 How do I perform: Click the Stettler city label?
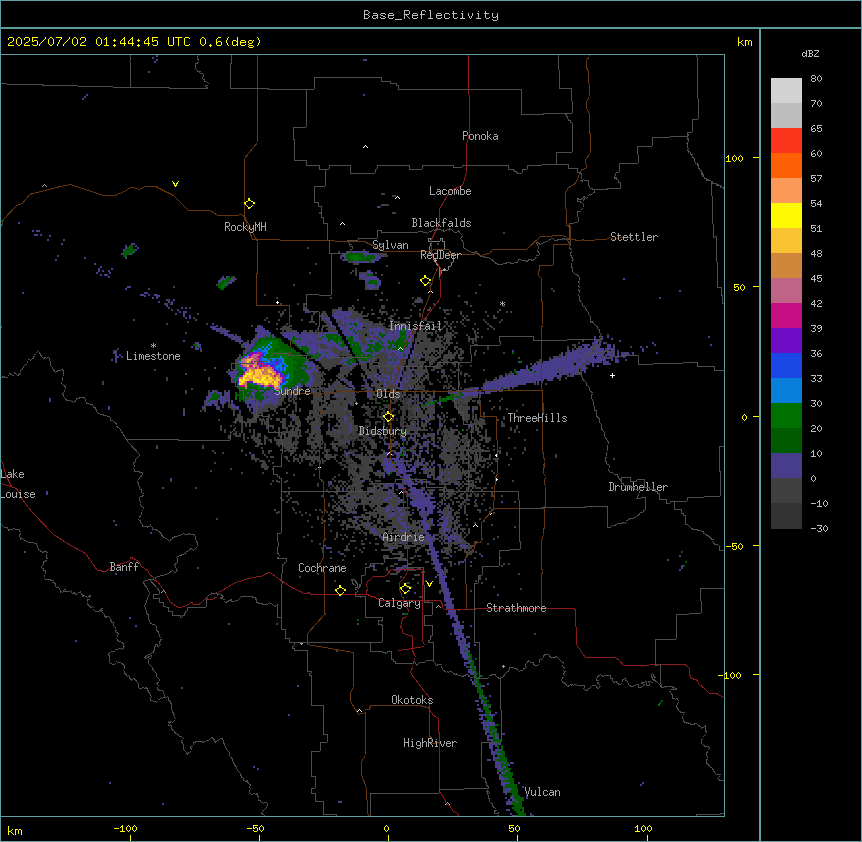tap(634, 237)
